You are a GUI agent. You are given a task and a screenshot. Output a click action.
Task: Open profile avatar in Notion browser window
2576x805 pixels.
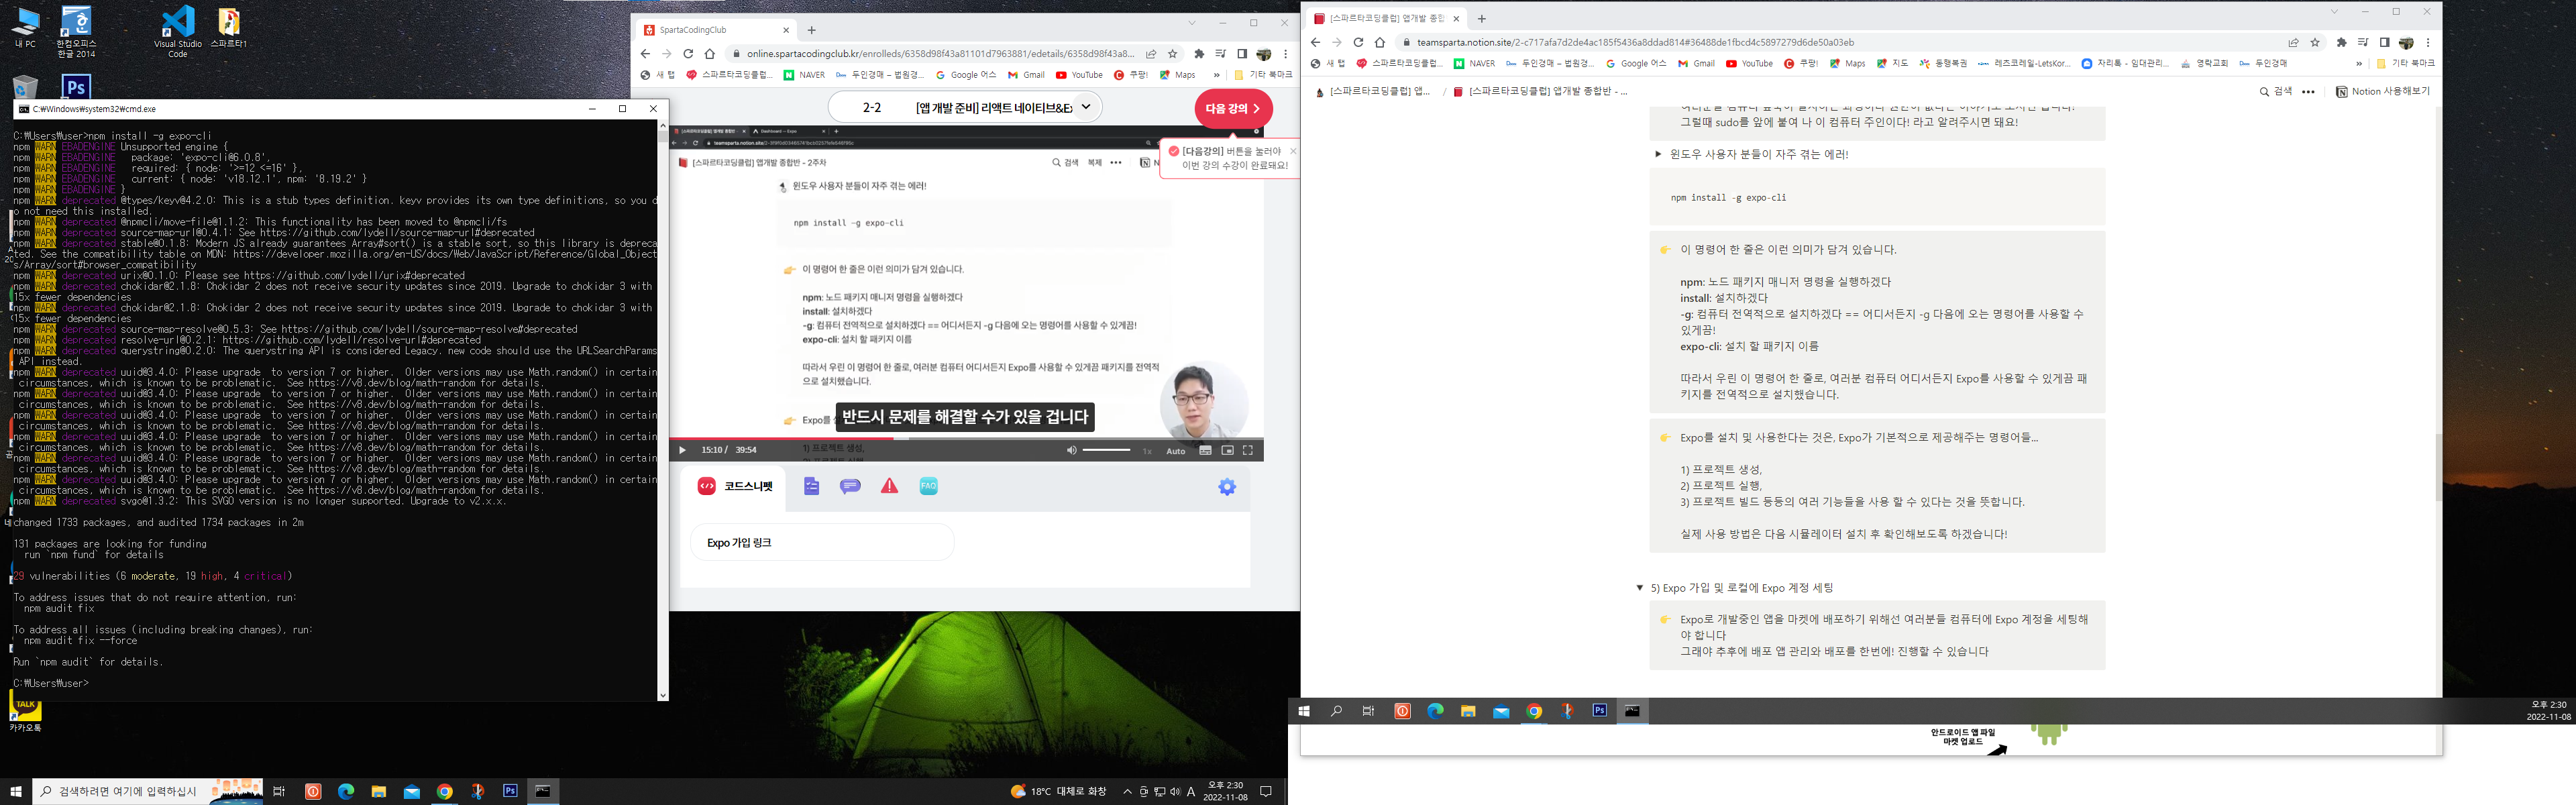click(x=2406, y=42)
